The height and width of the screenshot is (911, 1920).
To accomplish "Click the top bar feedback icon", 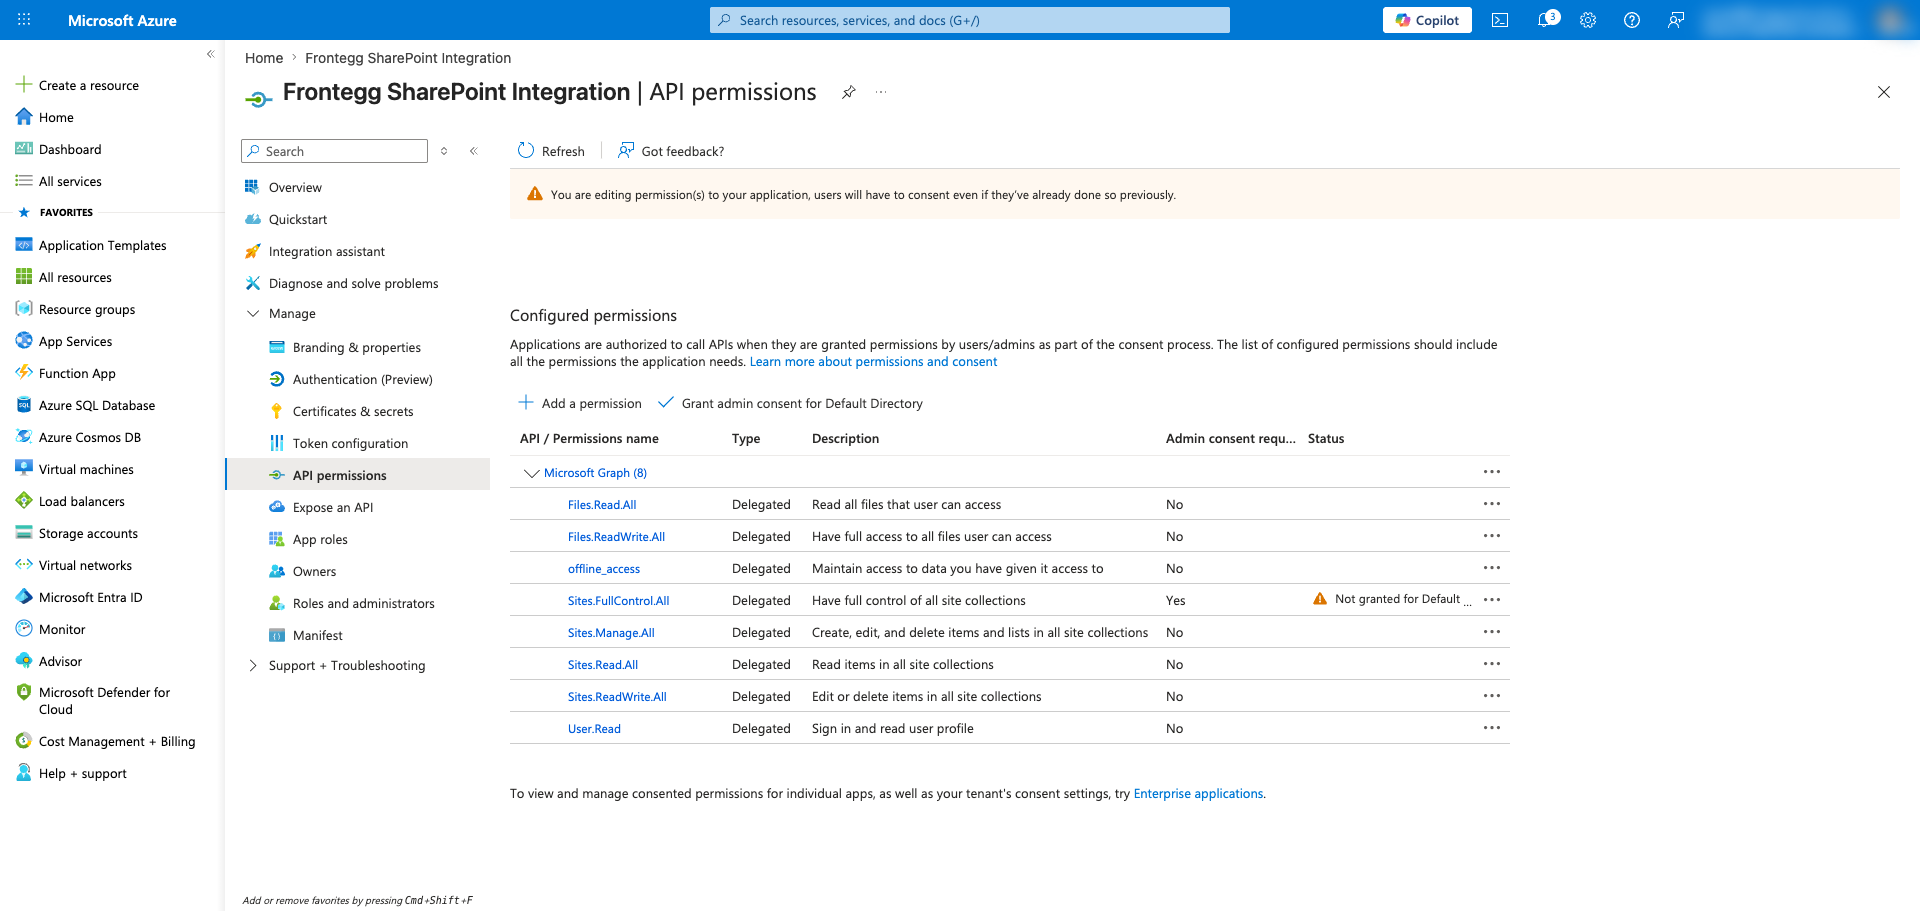I will [1676, 20].
